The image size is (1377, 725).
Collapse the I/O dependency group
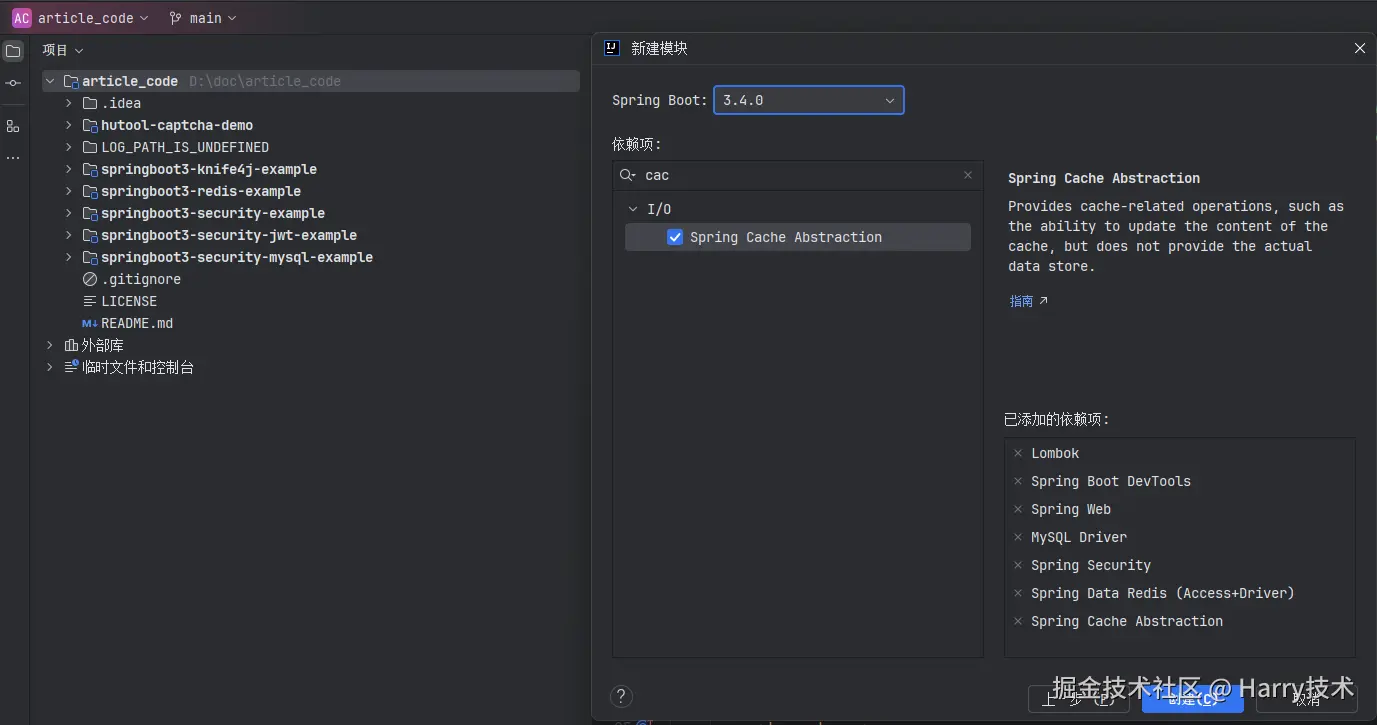(632, 209)
